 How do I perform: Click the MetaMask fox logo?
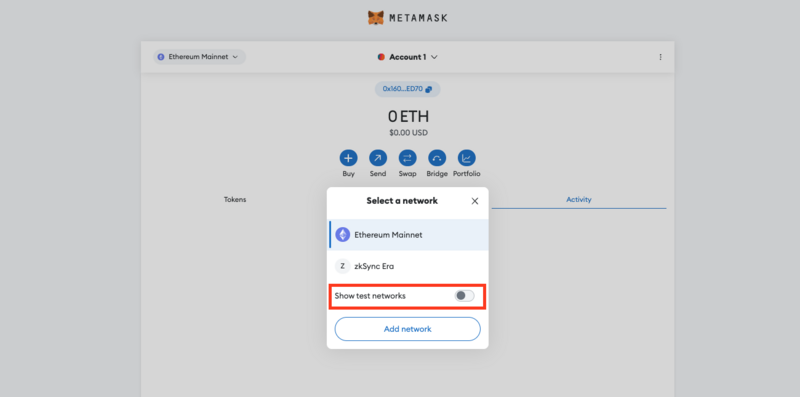click(x=376, y=18)
